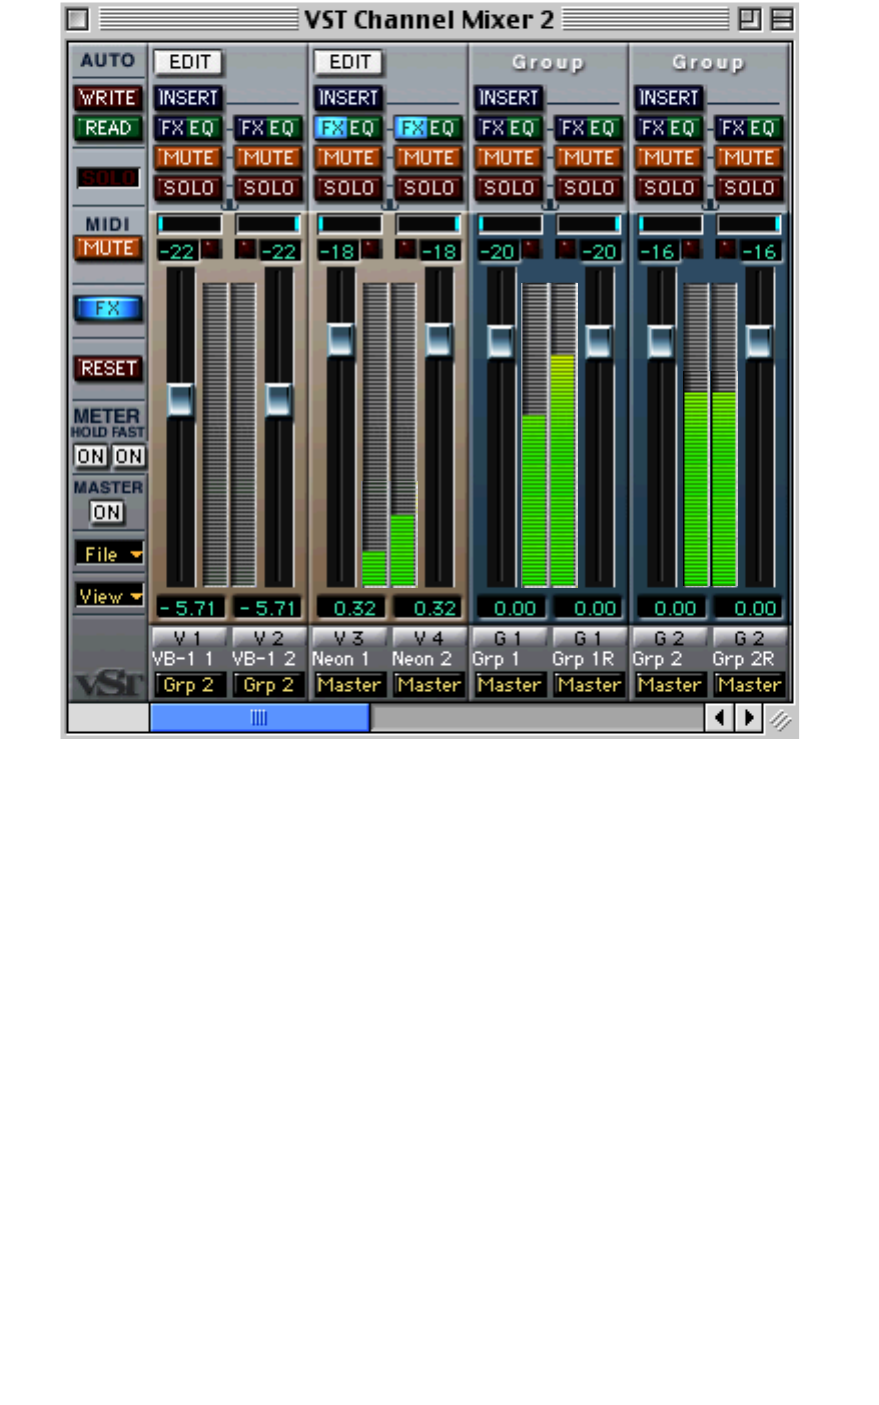Mute the Grp 2R channel
This screenshot has width=879, height=1405.
pyautogui.click(x=749, y=158)
